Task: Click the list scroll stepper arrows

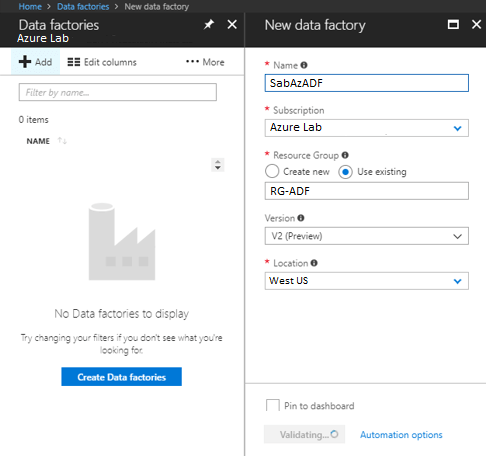Action: (218, 165)
